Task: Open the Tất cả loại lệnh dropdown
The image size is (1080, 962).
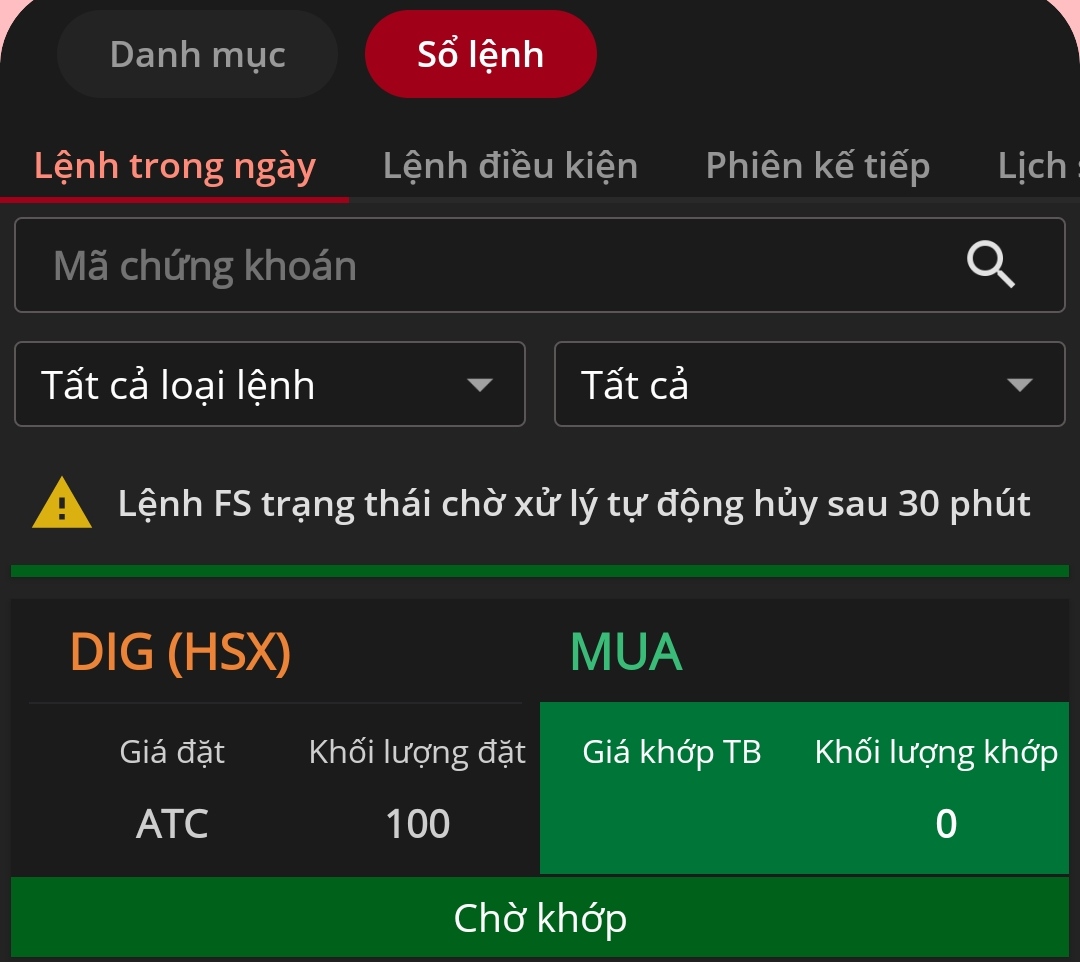Action: pyautogui.click(x=269, y=385)
